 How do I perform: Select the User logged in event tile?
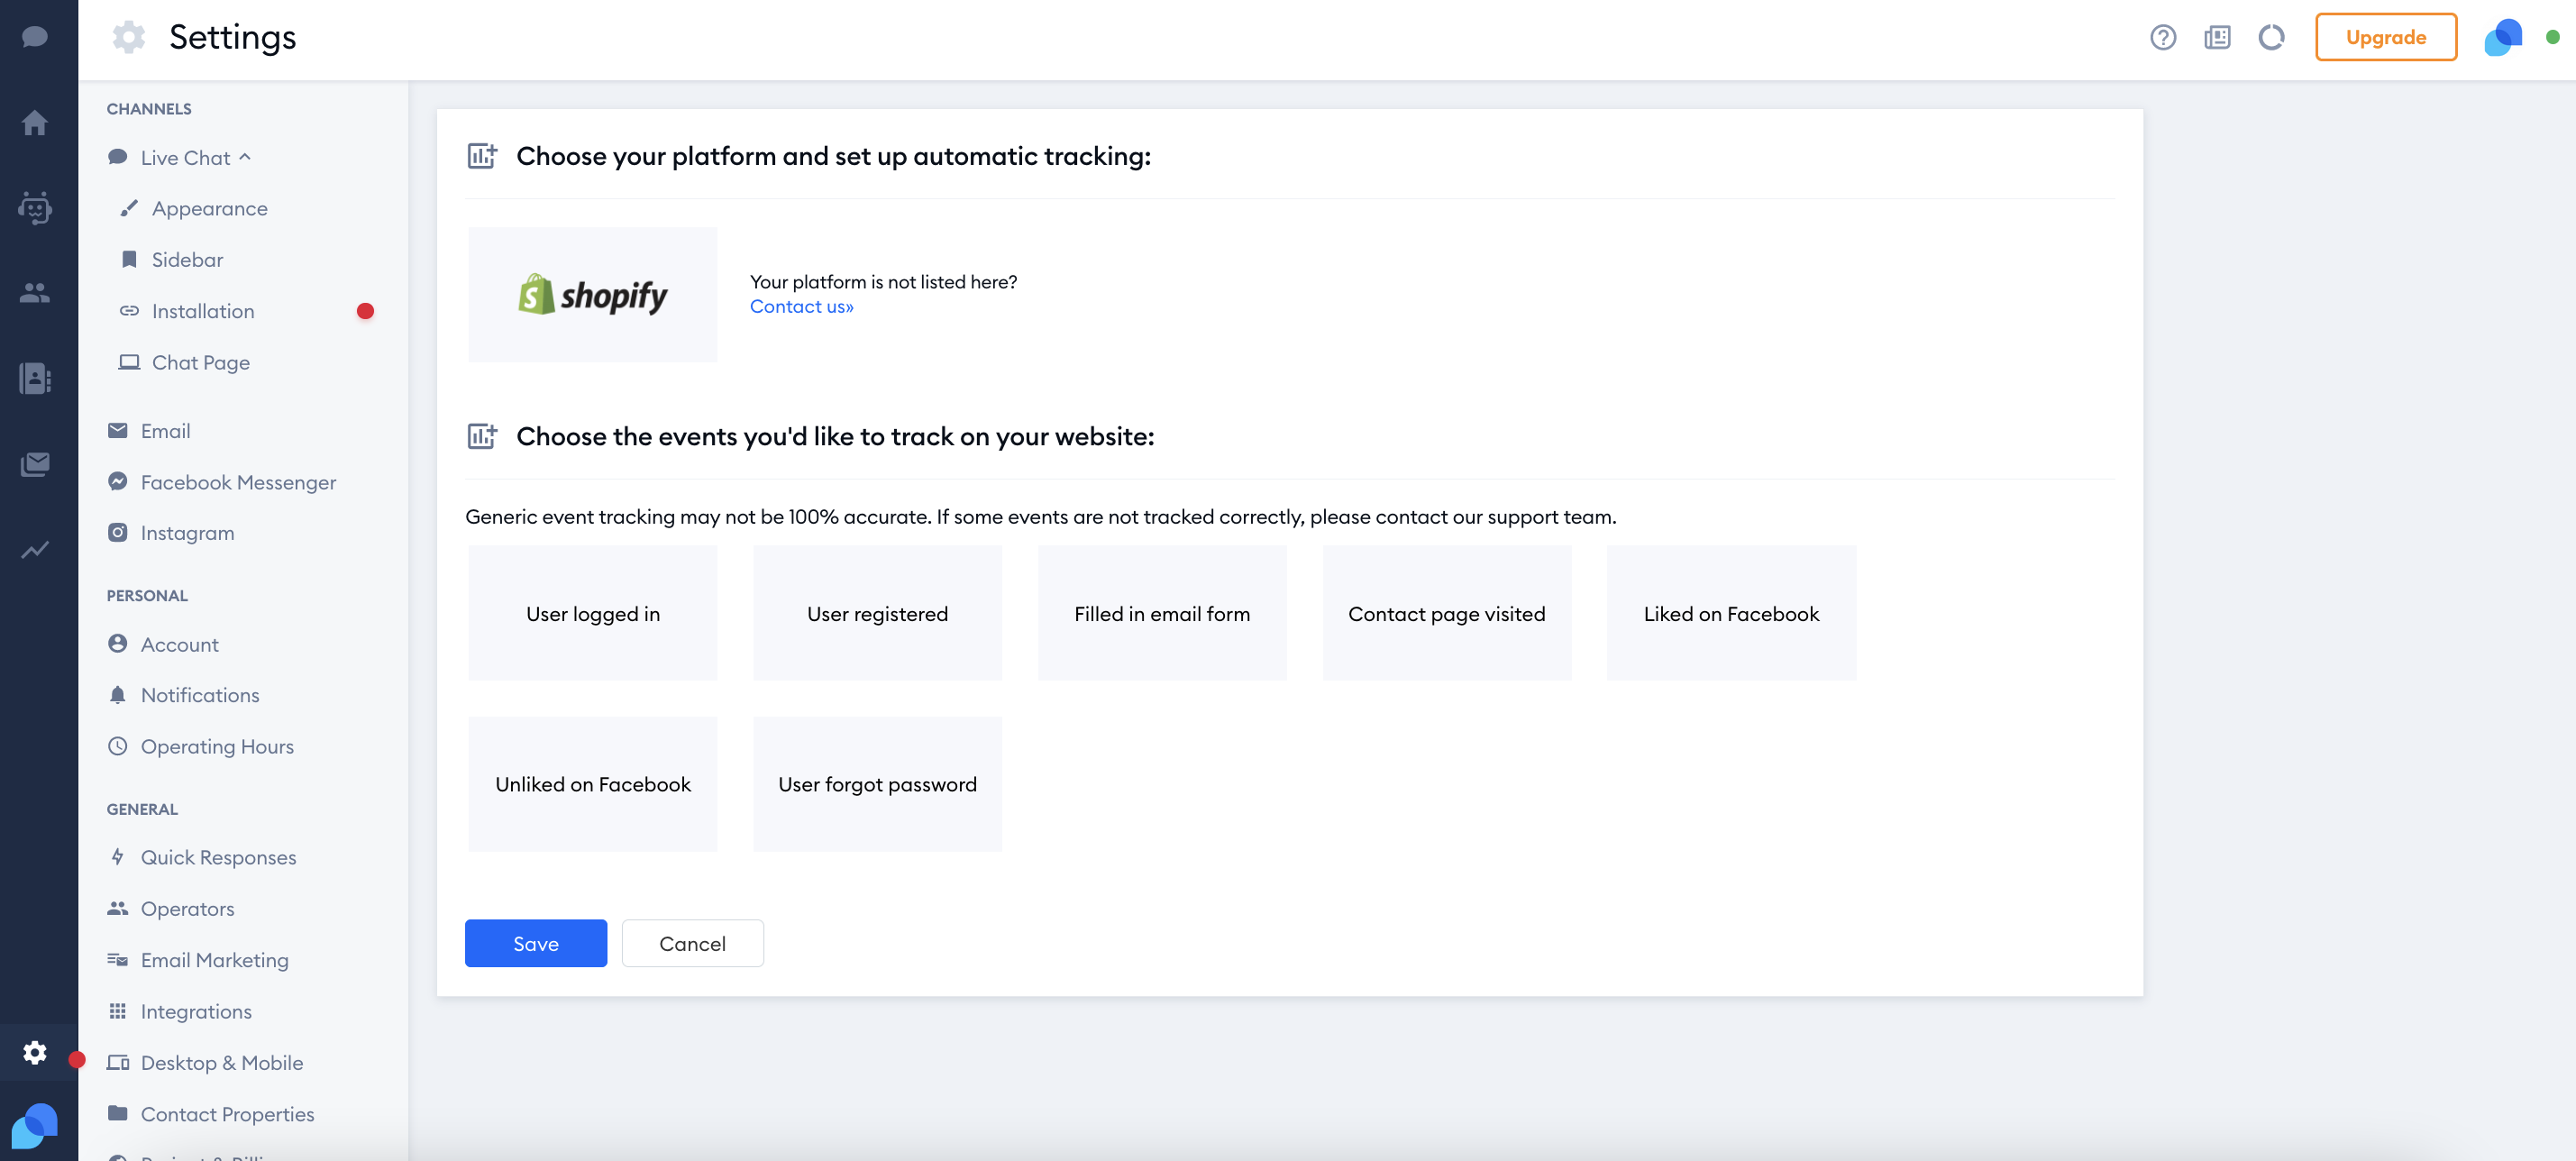tap(592, 613)
